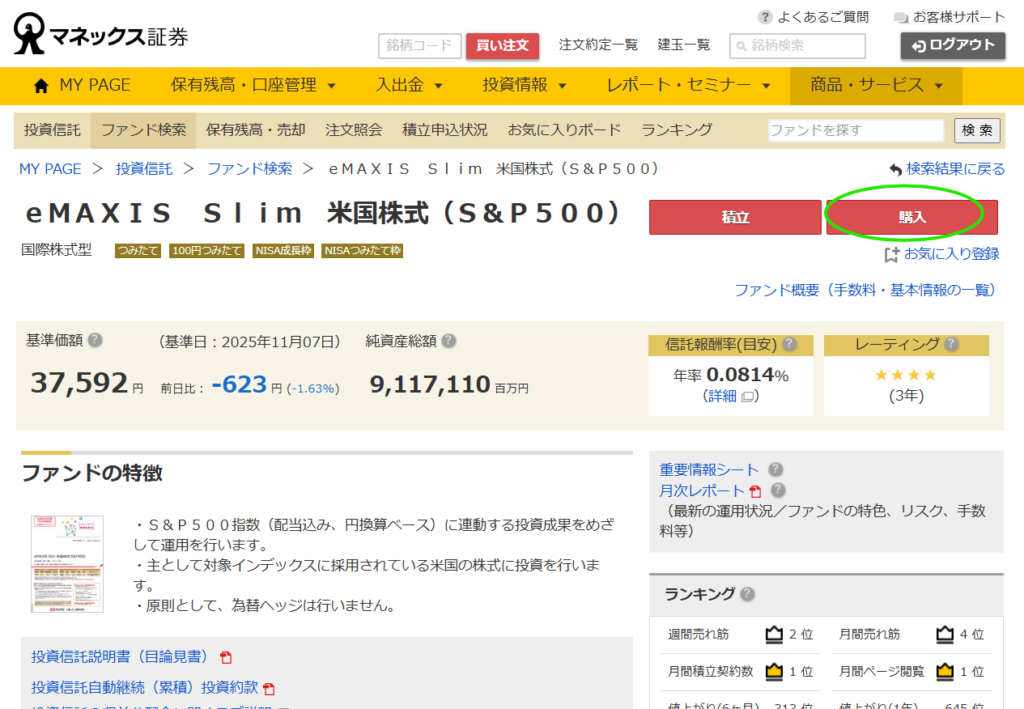
Task: Open the PDF icon next to 月次レポート
Action: (x=755, y=491)
